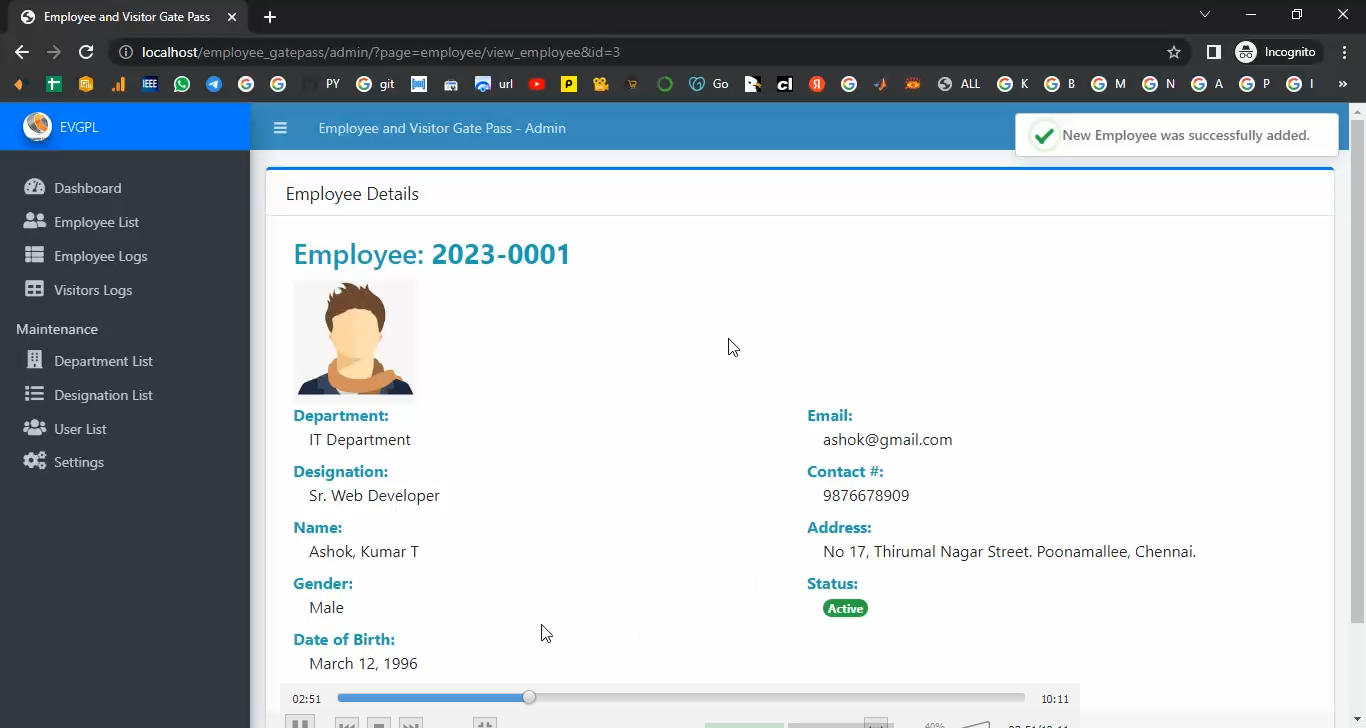Click the IEEE bookmark icon

pyautogui.click(x=150, y=84)
